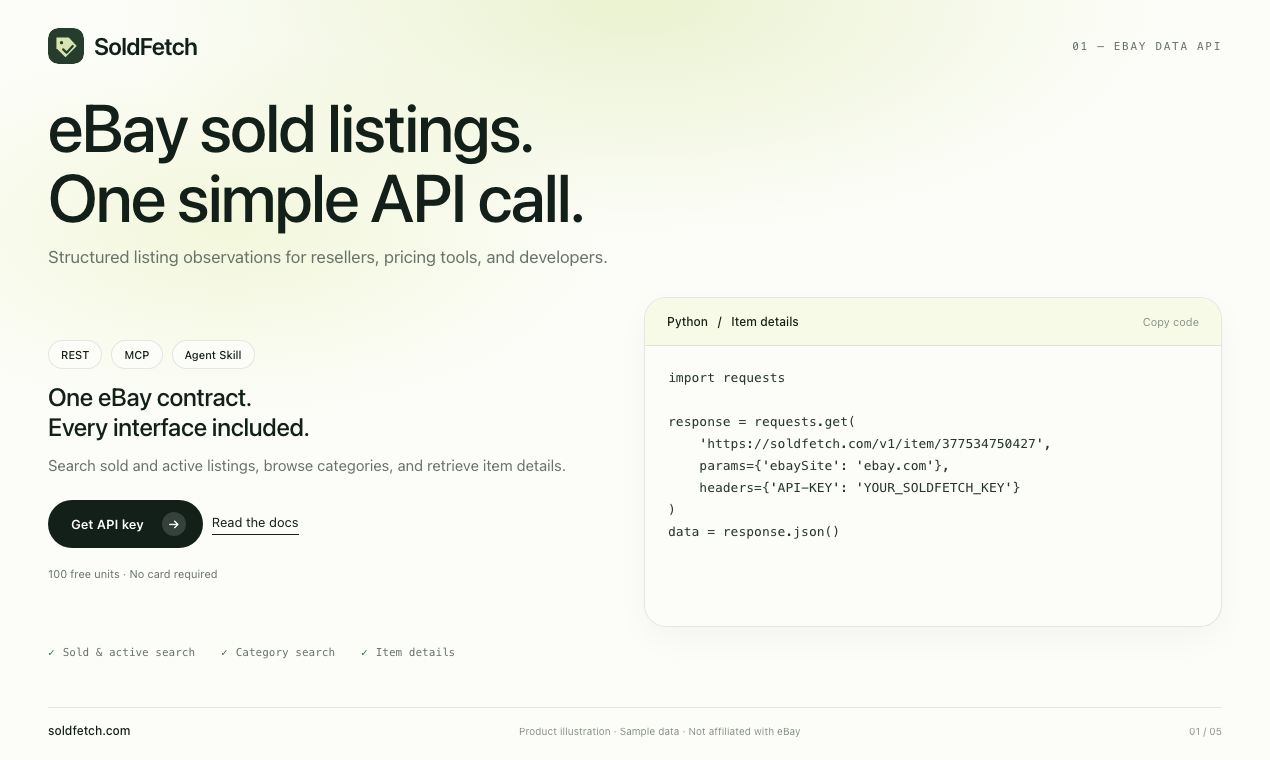Click the params ebaySite code line
Viewport: 1270px width, 760px height.
(824, 466)
